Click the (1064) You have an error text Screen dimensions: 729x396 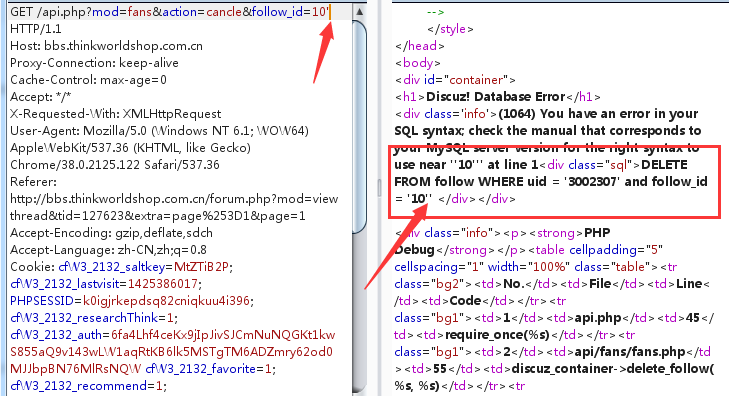click(598, 114)
